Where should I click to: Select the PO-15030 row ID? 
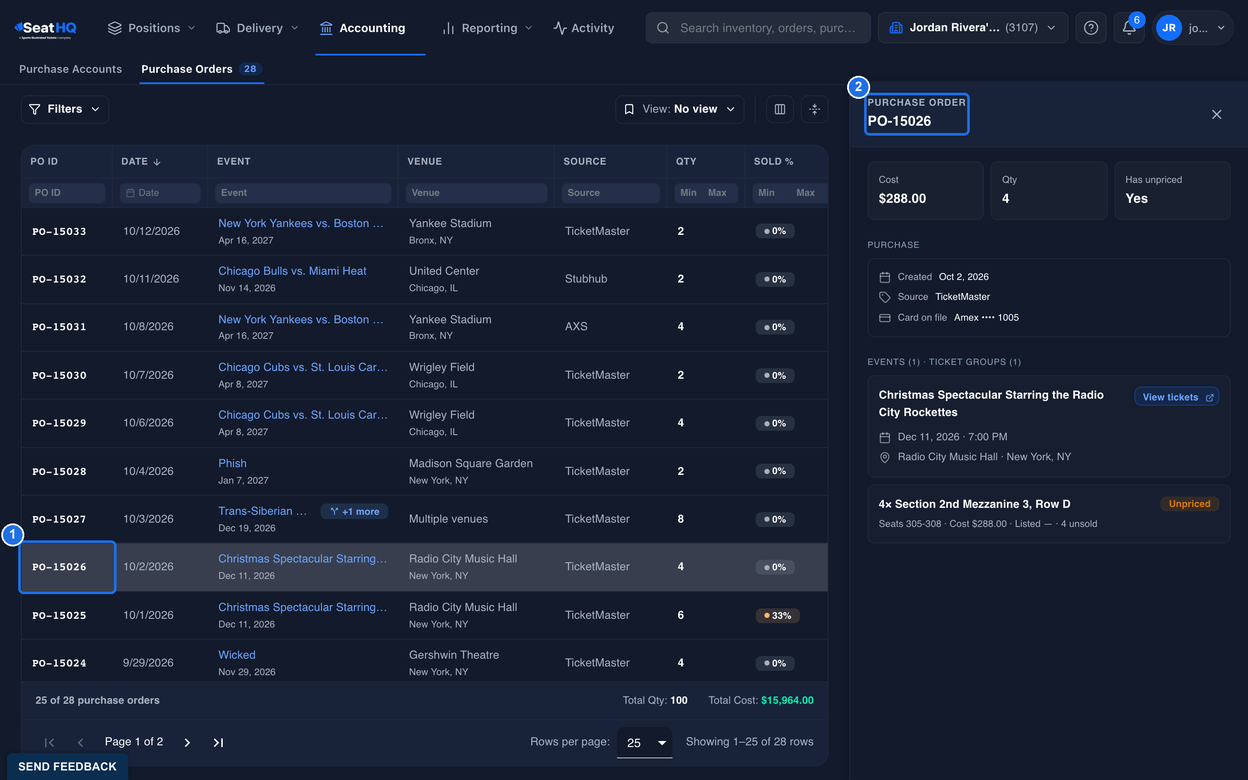[x=59, y=375]
